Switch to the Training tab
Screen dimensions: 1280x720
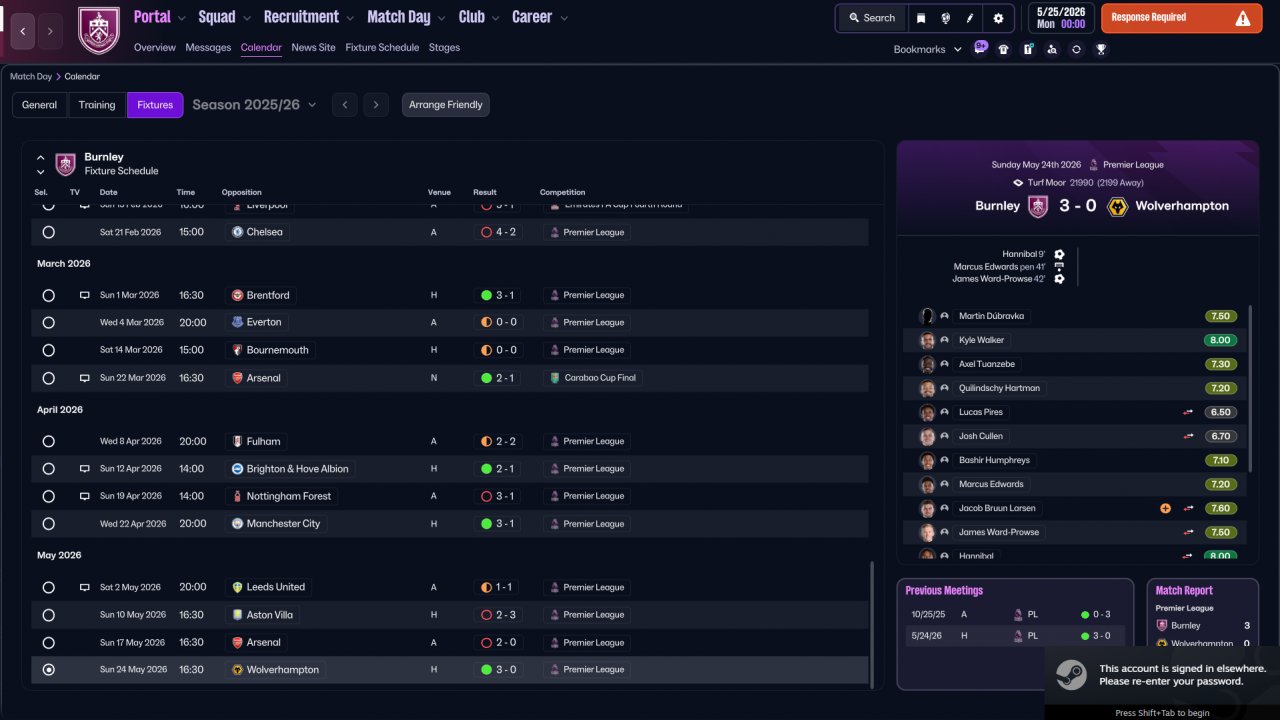pos(97,105)
